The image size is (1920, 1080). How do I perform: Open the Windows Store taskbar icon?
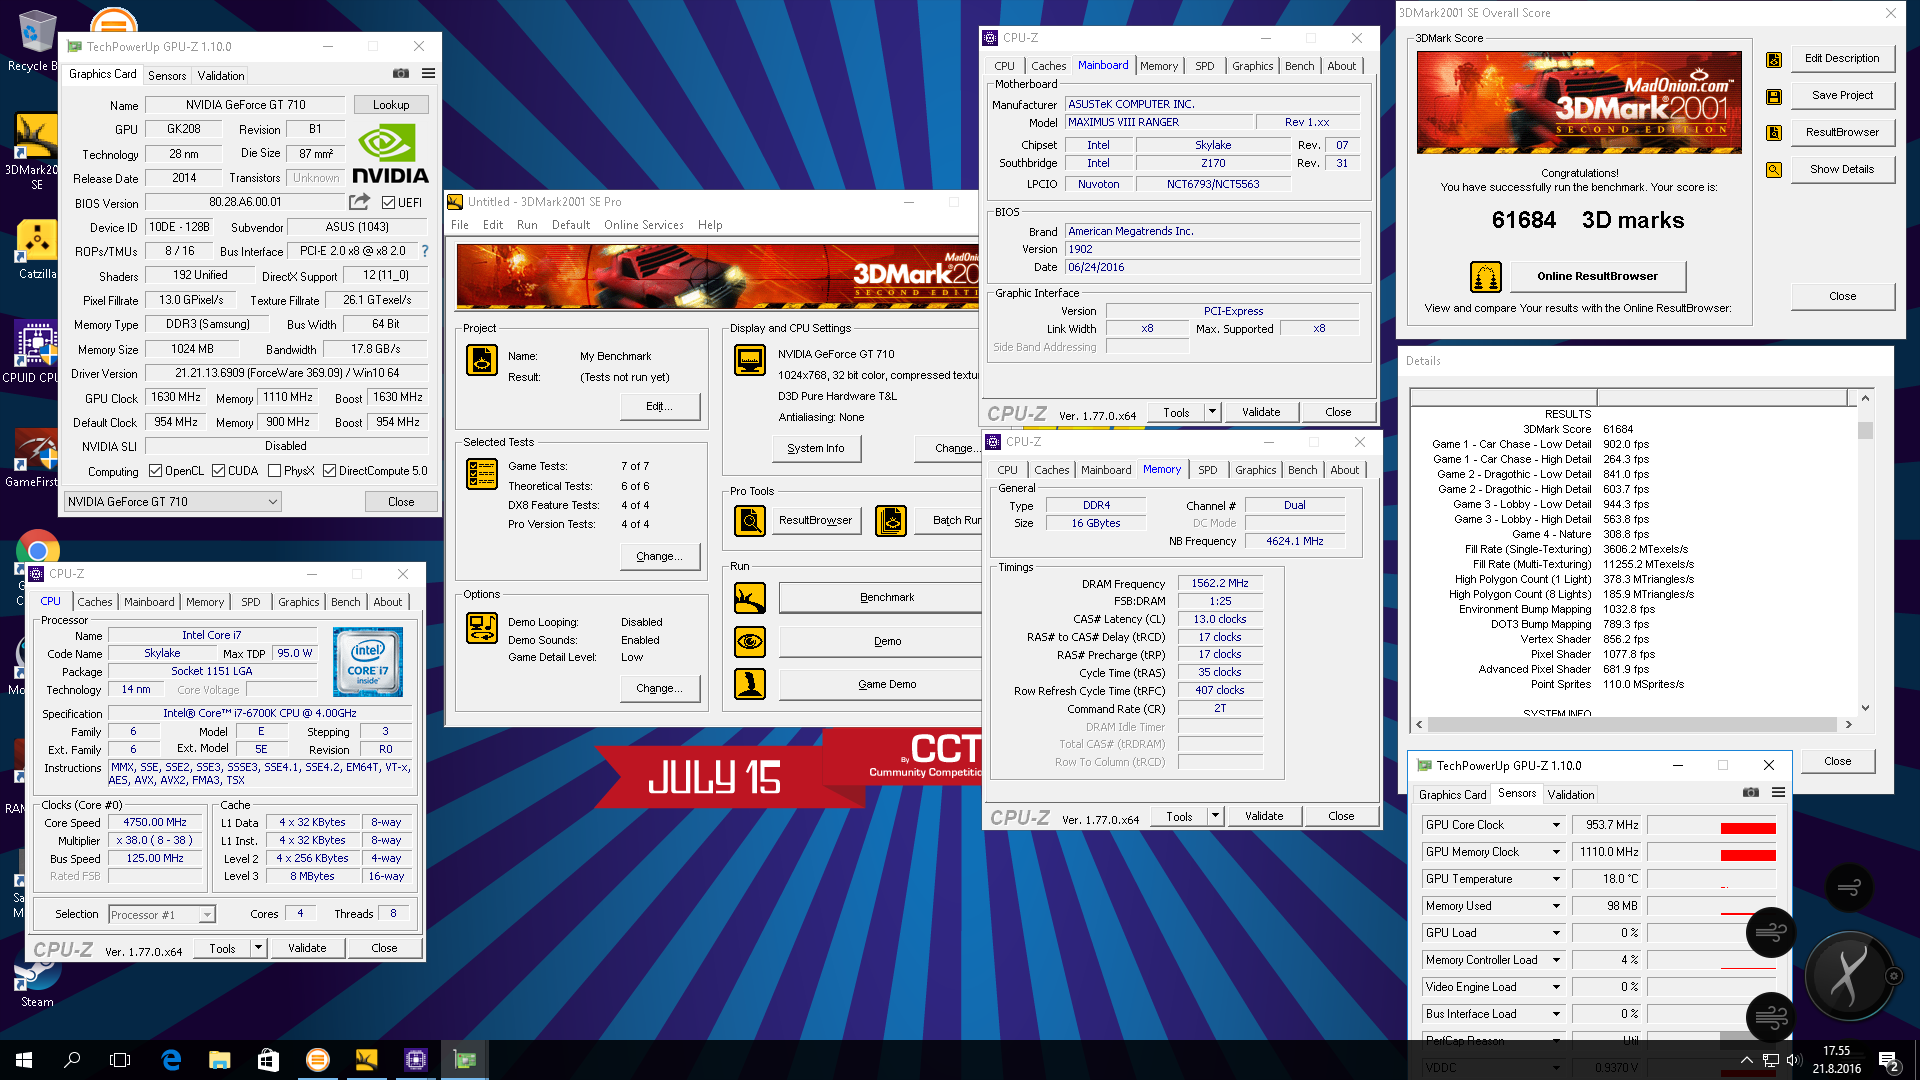[268, 1060]
